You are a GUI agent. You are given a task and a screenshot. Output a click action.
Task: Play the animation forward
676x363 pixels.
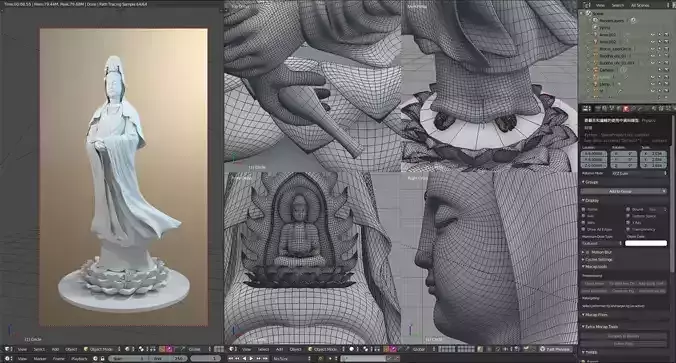(x=251, y=359)
